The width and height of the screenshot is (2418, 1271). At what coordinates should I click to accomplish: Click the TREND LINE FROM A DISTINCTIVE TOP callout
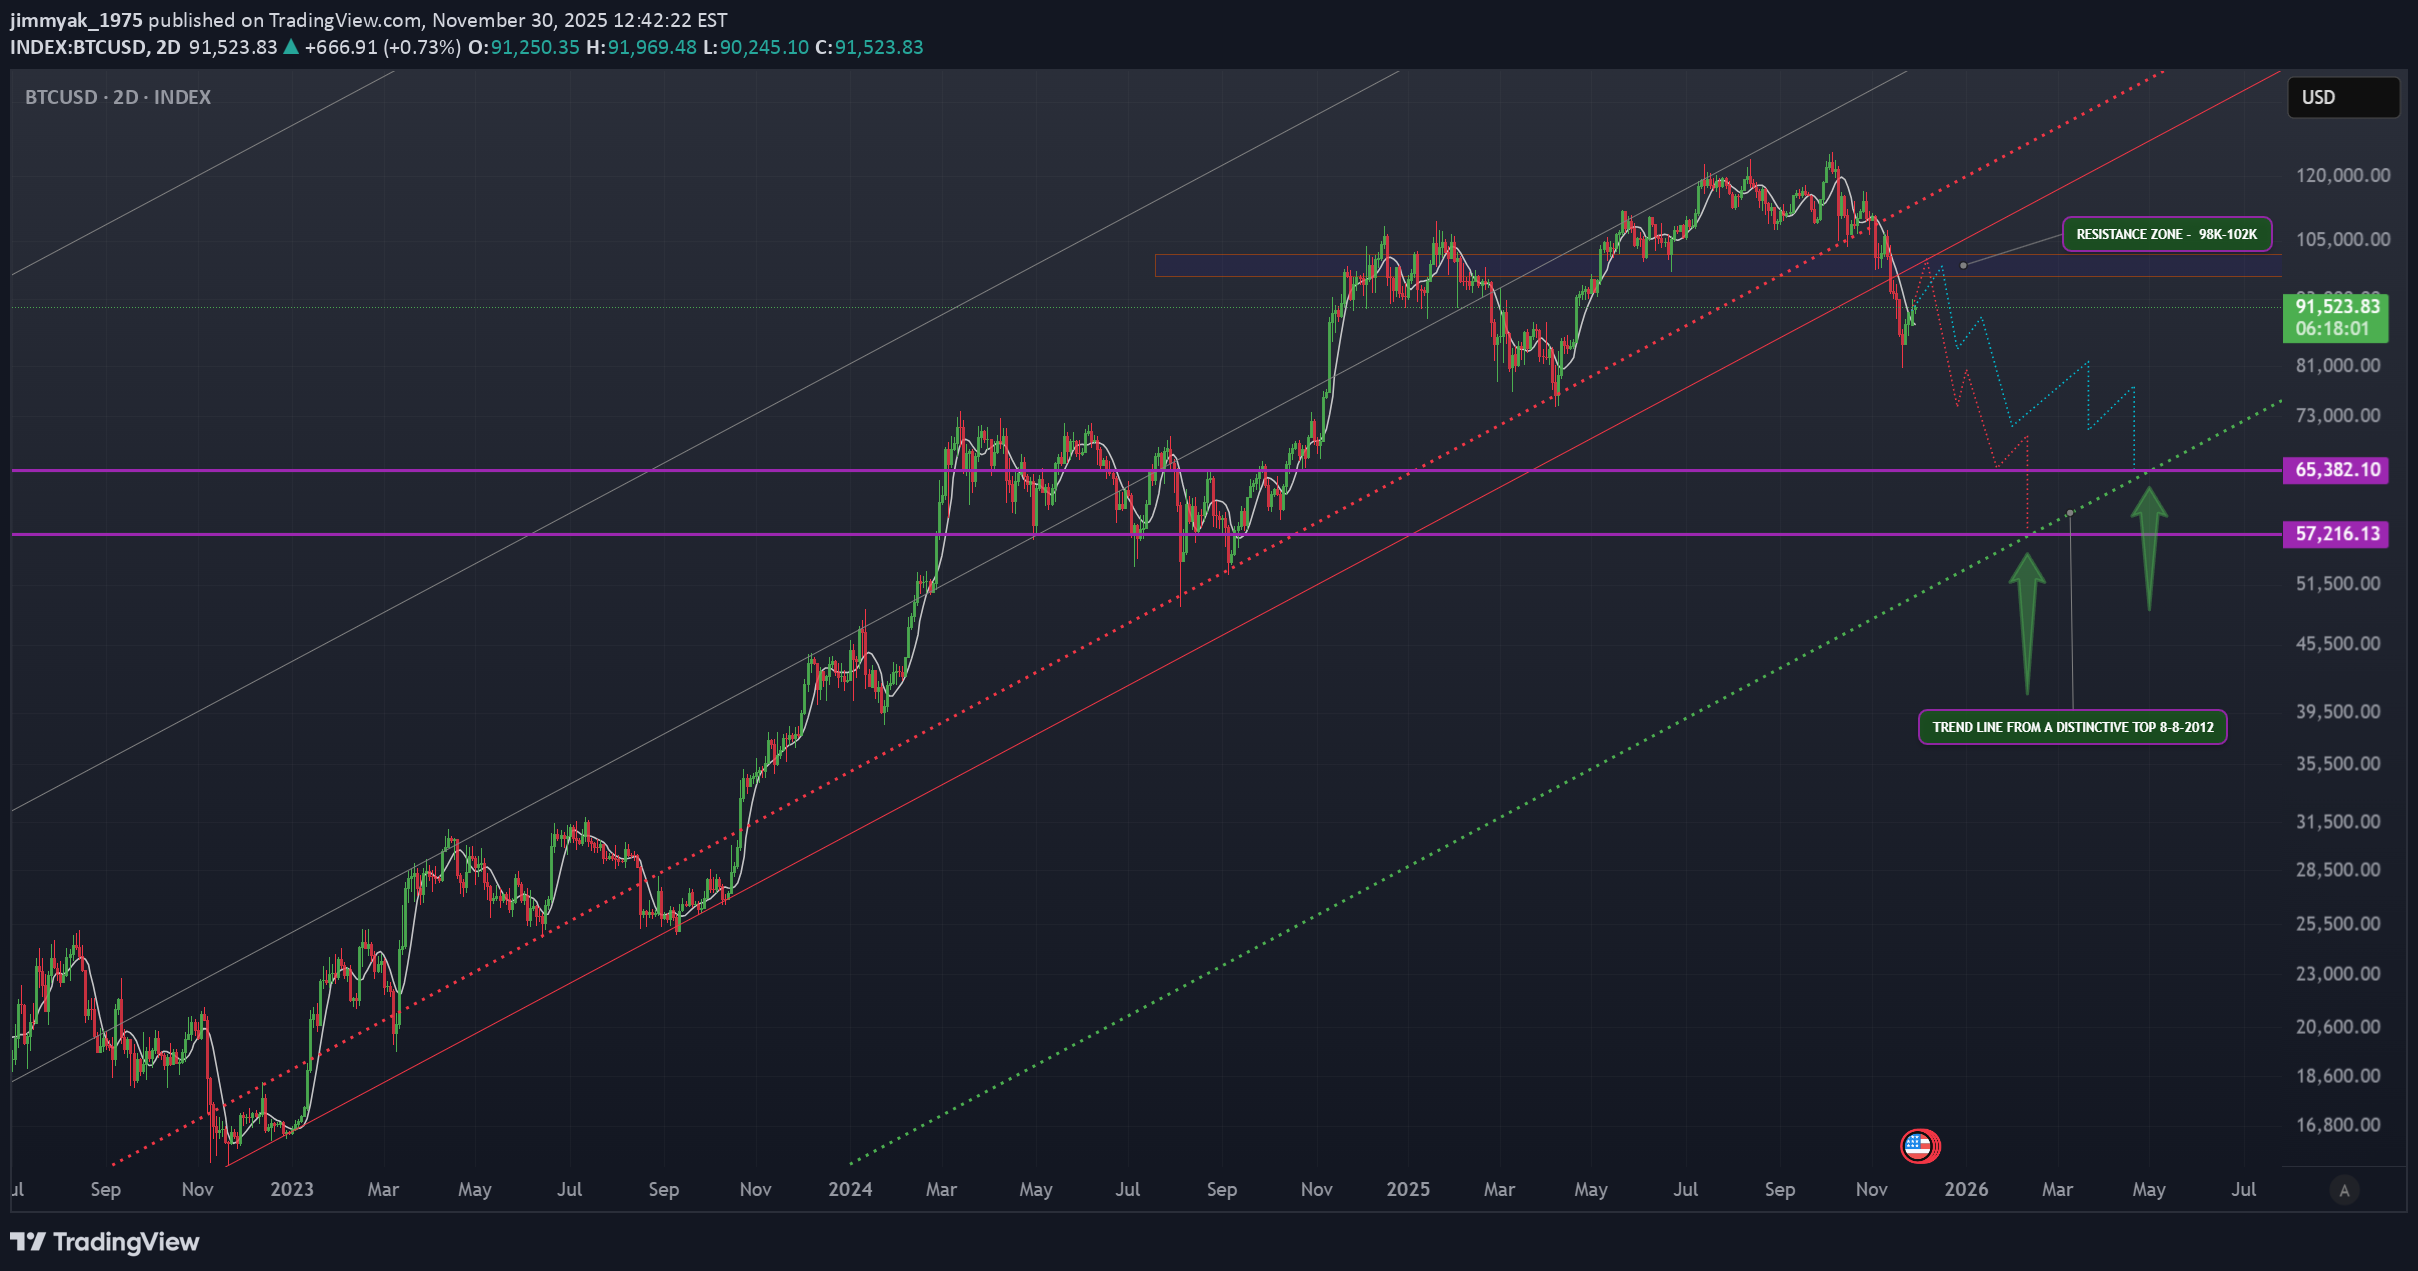[x=2072, y=727]
